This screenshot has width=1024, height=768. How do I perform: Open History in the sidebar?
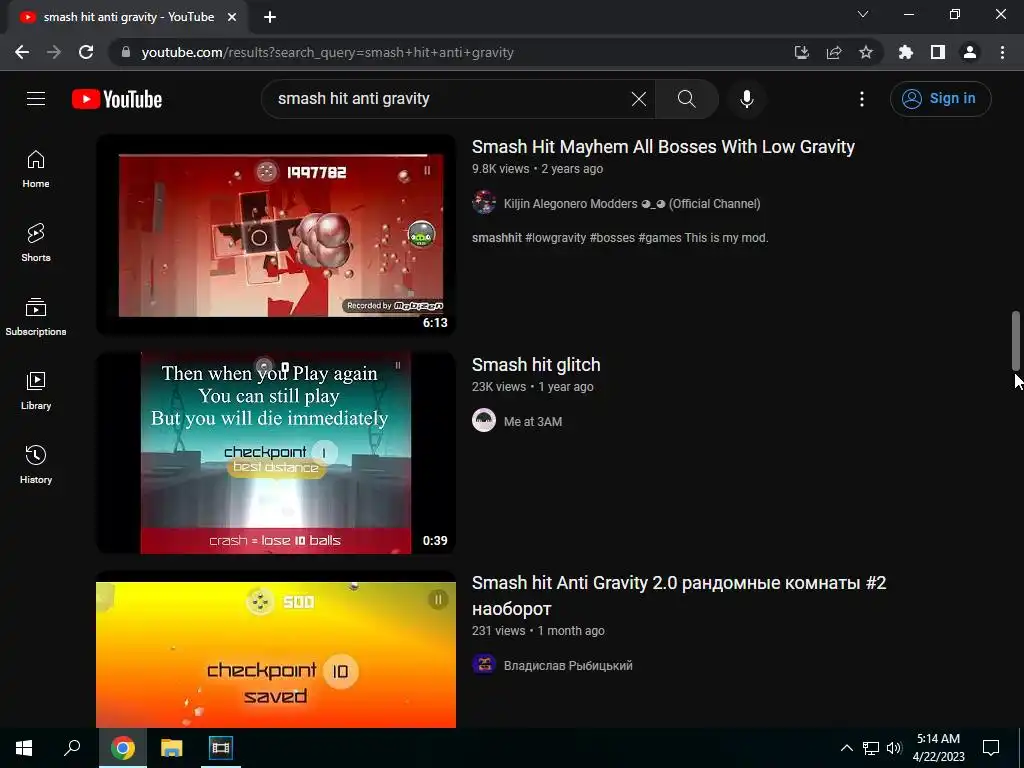click(36, 464)
